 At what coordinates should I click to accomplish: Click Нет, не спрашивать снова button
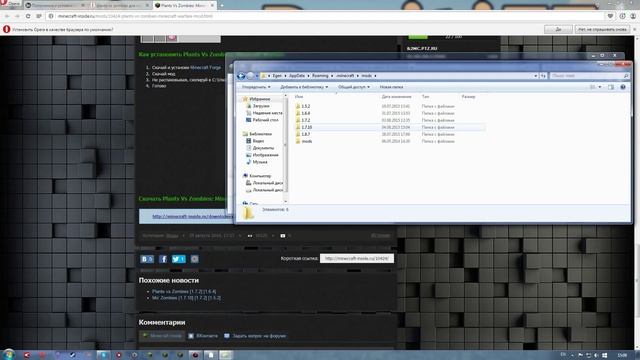point(602,29)
